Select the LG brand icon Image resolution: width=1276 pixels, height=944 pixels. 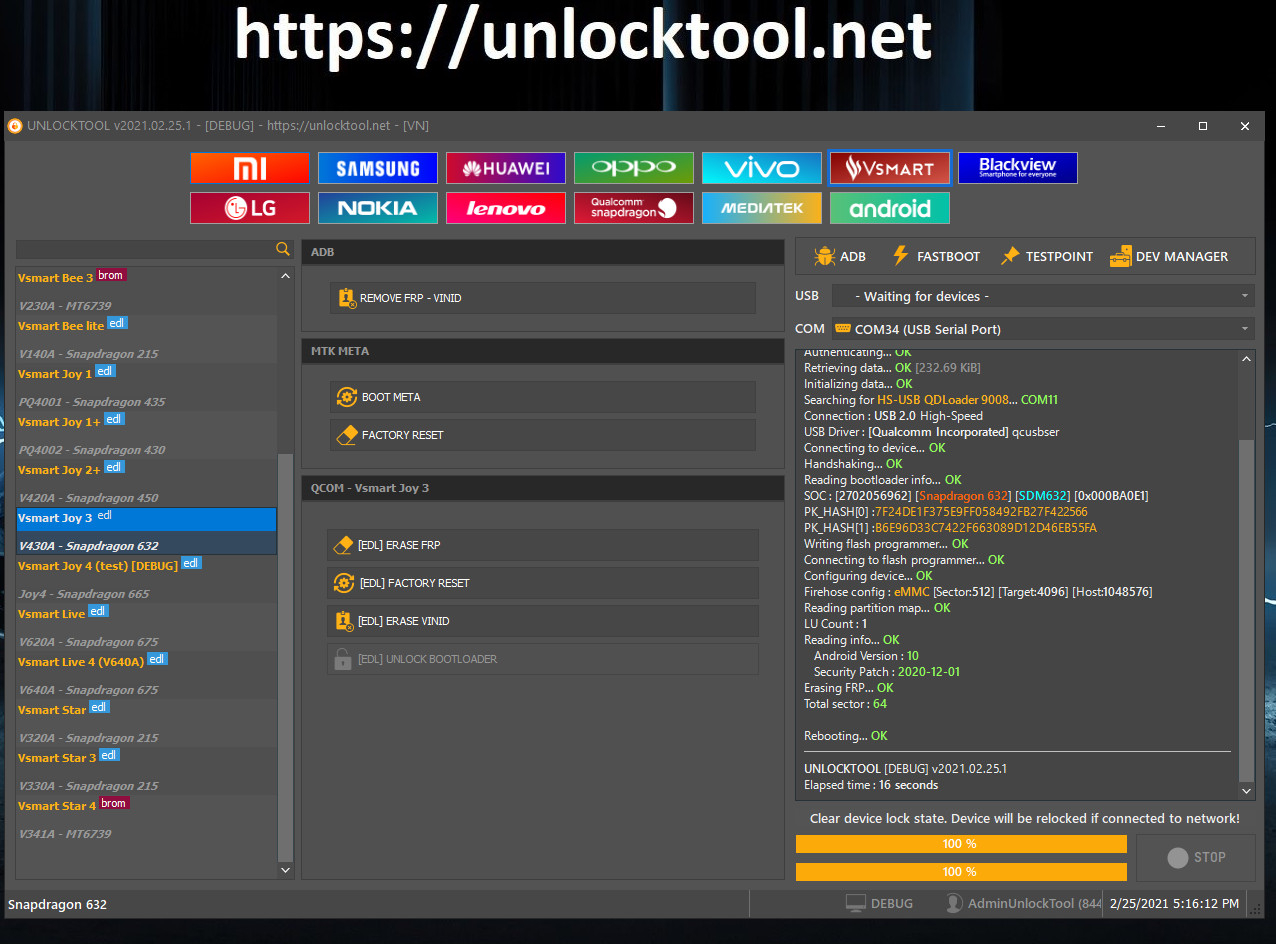click(250, 208)
